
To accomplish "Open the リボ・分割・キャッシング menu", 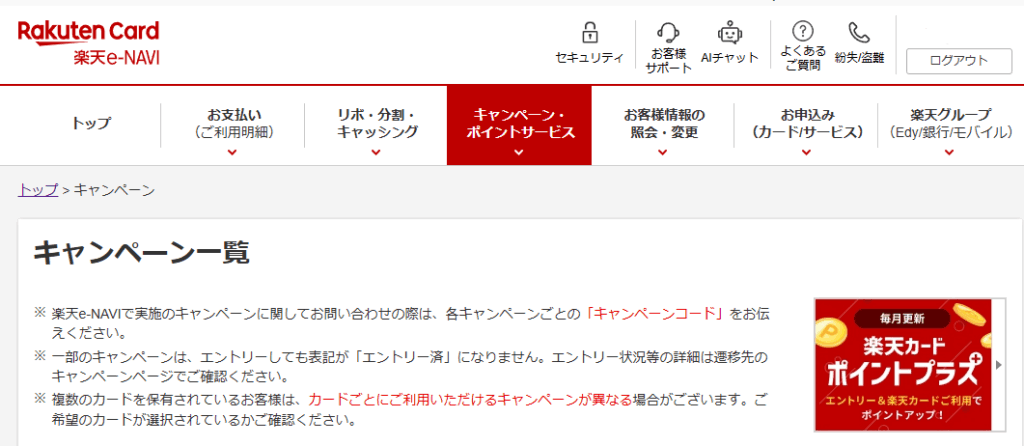I will coord(376,124).
